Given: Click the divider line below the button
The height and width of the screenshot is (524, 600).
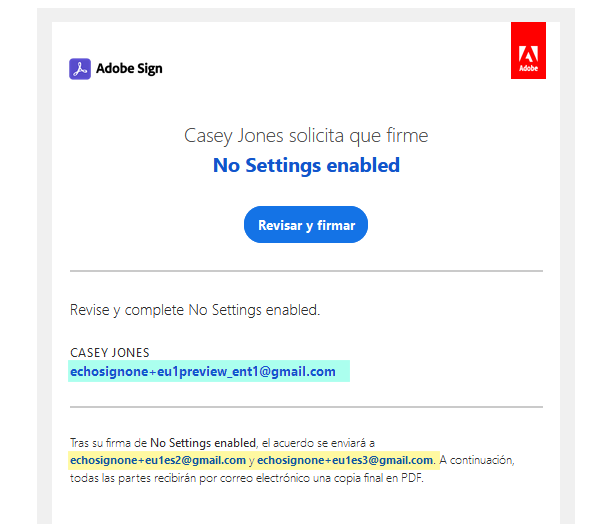Looking at the screenshot, I should [306, 271].
